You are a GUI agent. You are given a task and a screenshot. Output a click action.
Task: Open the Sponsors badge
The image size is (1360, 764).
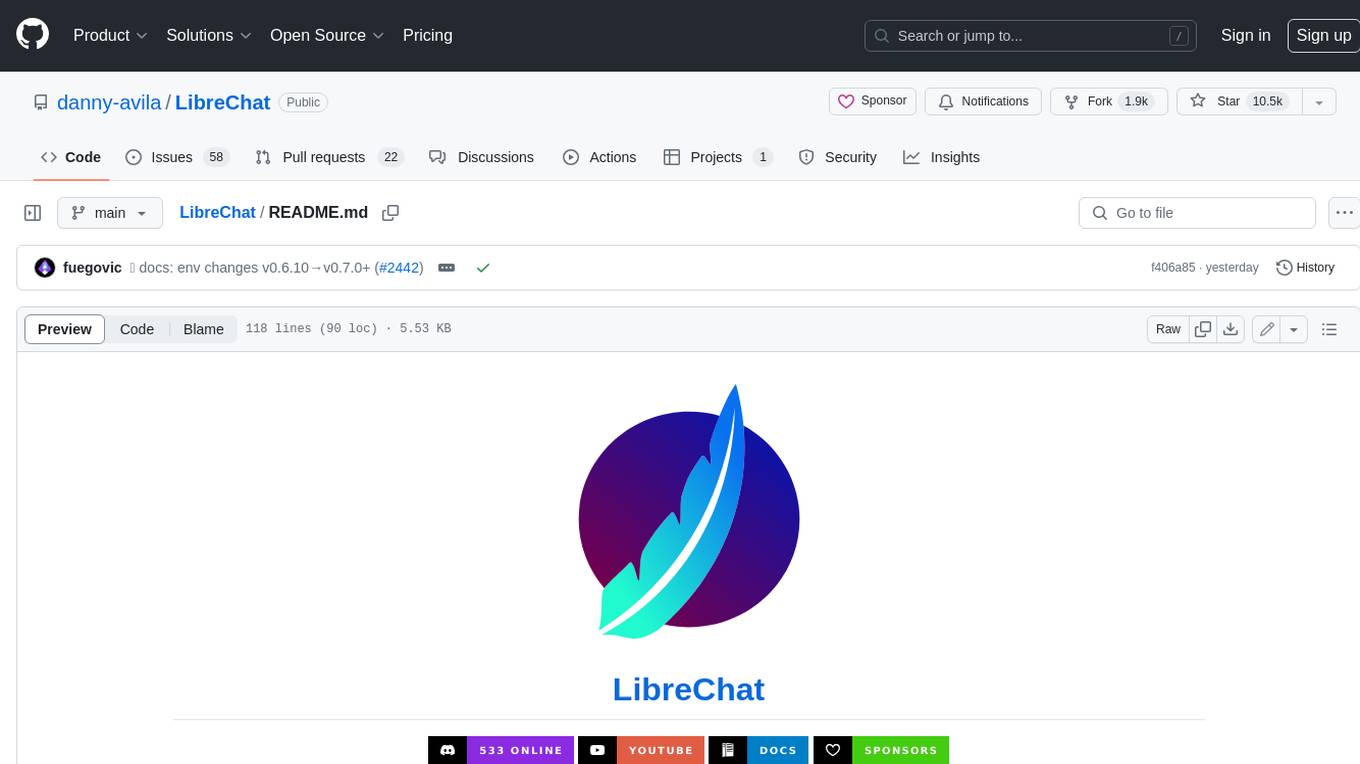pyautogui.click(x=881, y=750)
